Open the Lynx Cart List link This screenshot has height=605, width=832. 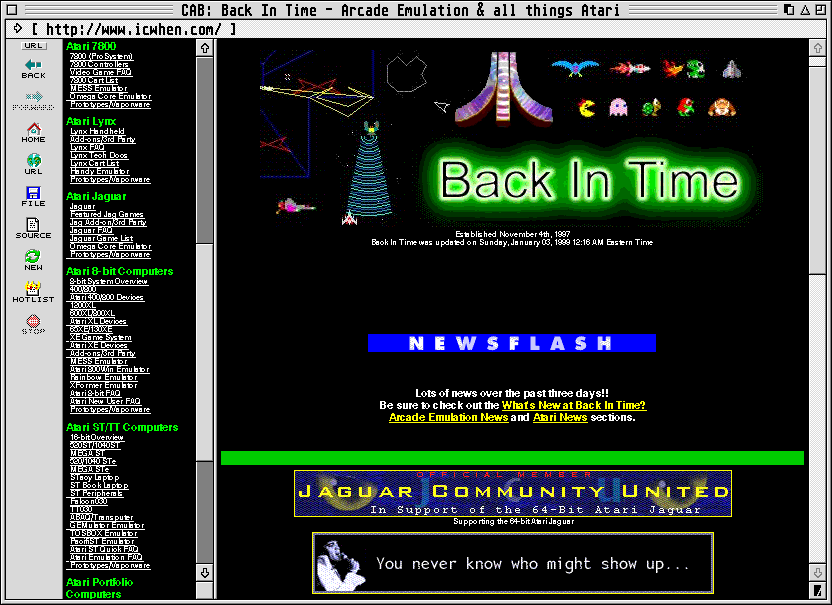point(95,163)
